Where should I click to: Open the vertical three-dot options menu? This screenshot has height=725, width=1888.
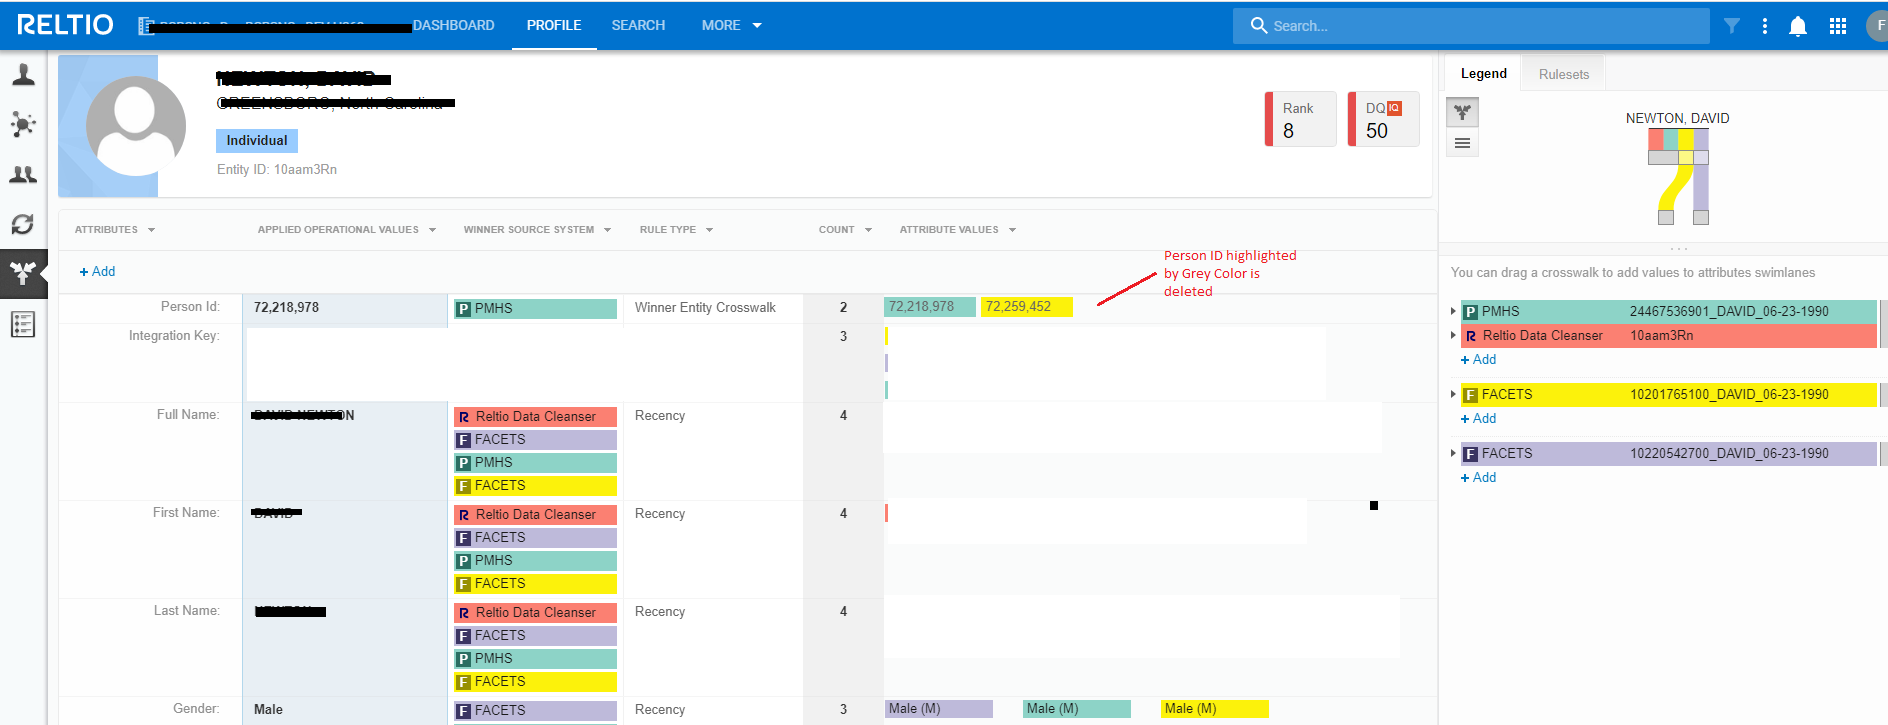click(x=1765, y=26)
